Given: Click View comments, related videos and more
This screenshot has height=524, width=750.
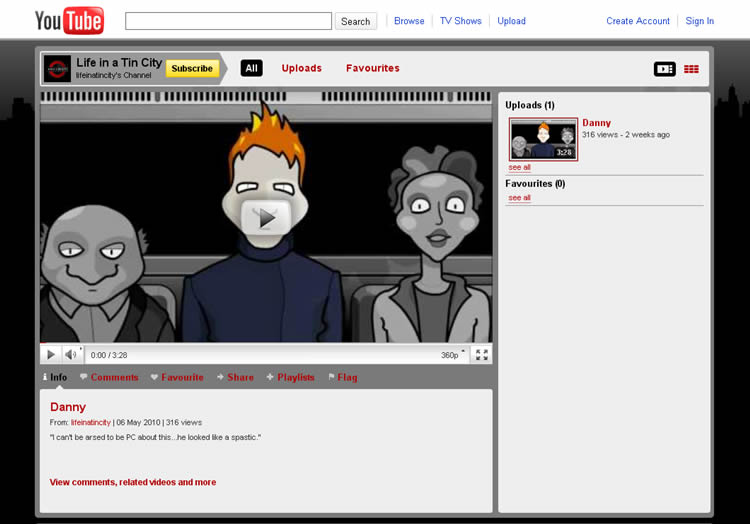Looking at the screenshot, I should coord(133,482).
